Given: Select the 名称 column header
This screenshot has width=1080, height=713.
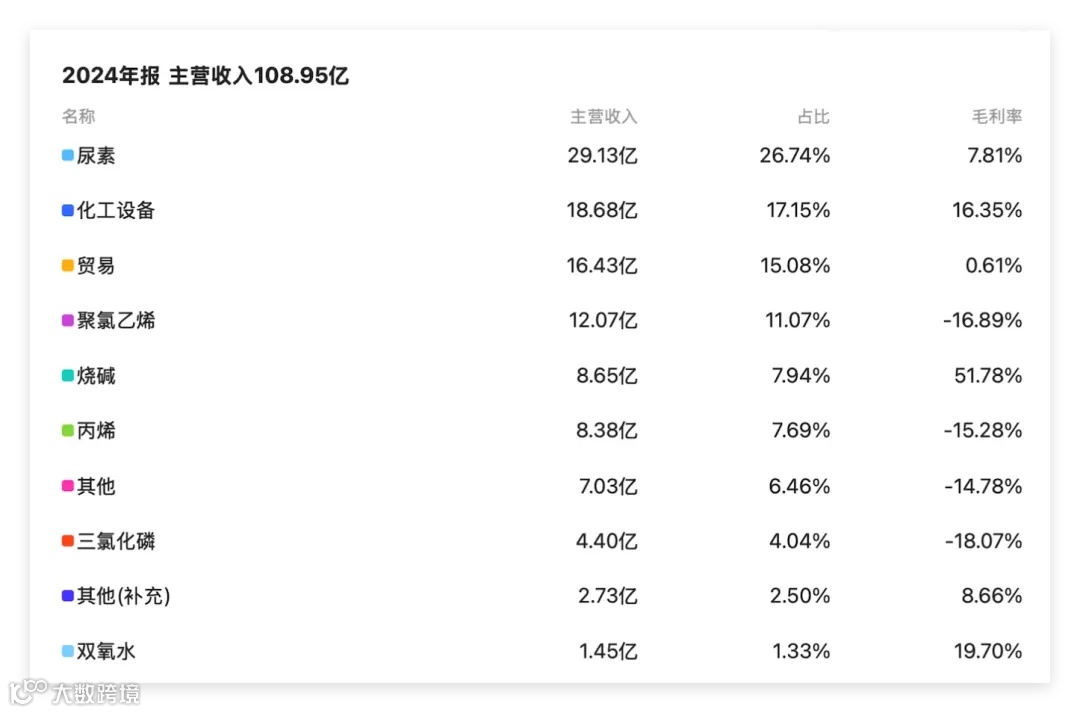Looking at the screenshot, I should [x=79, y=116].
